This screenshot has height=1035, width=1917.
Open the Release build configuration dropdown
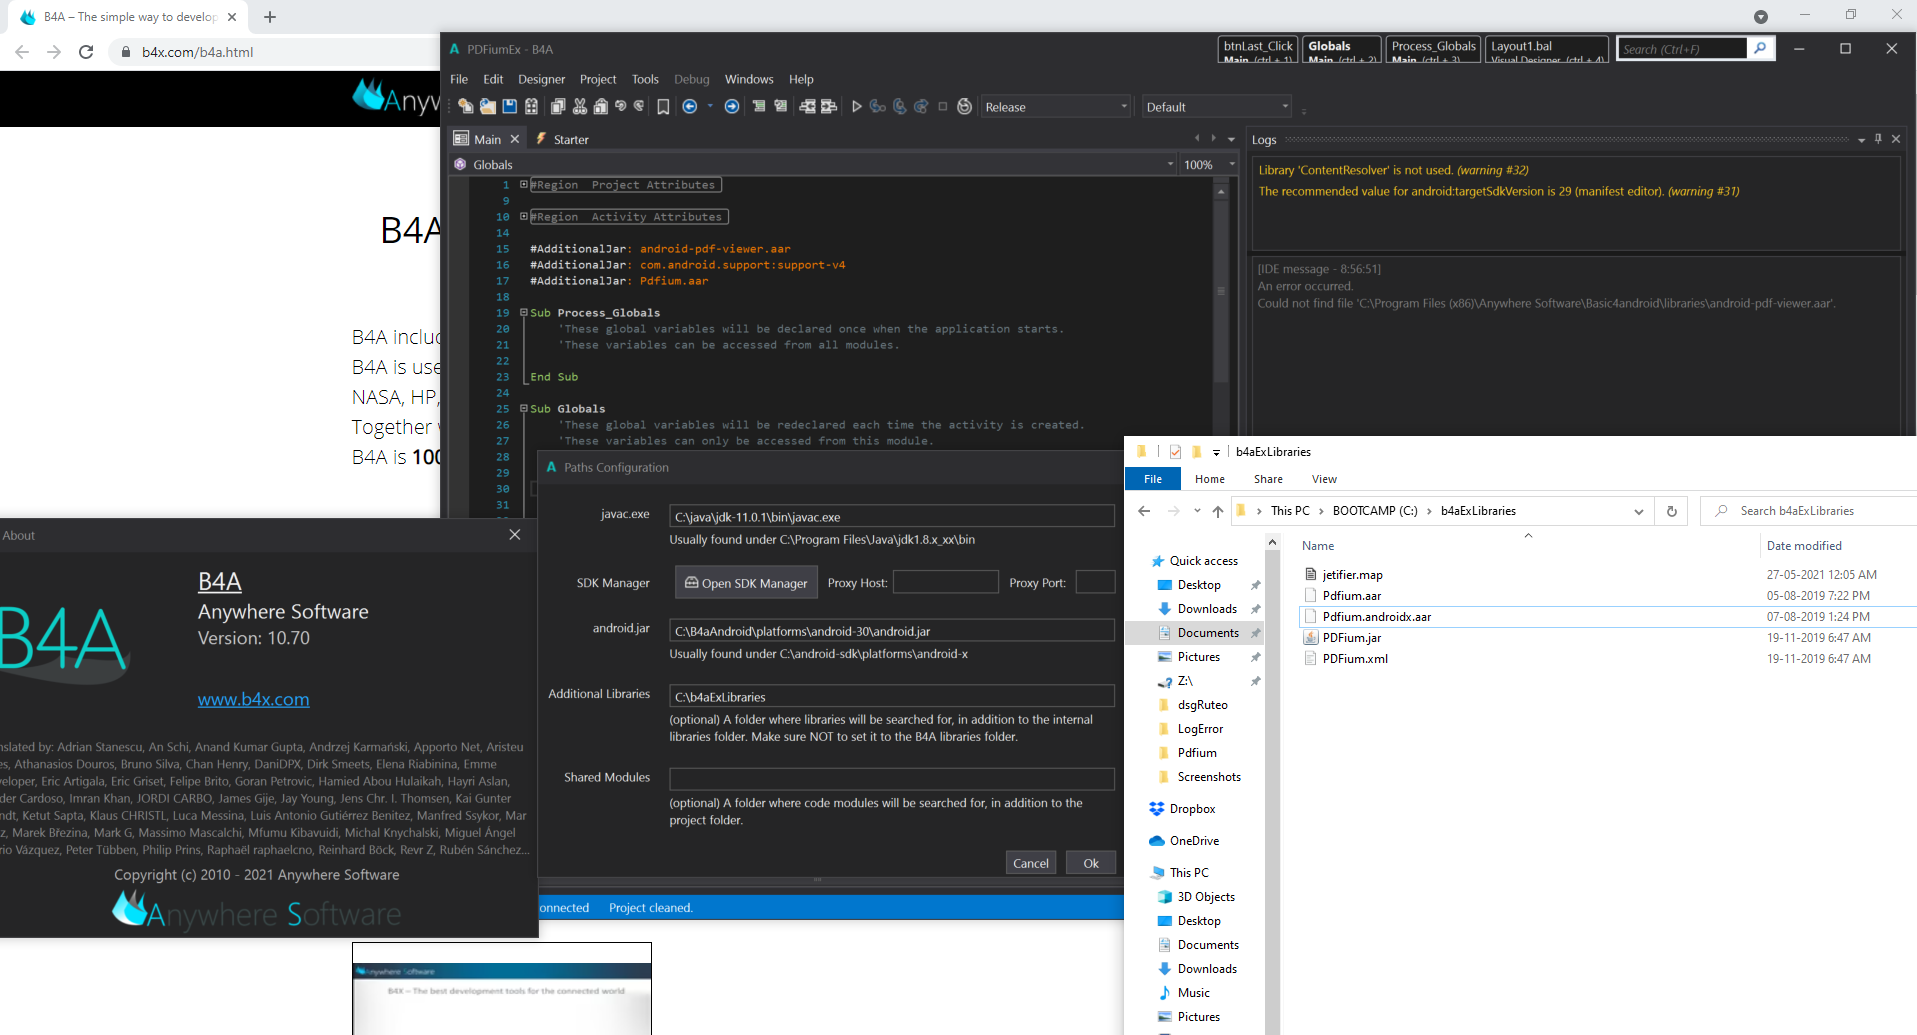pos(1056,107)
